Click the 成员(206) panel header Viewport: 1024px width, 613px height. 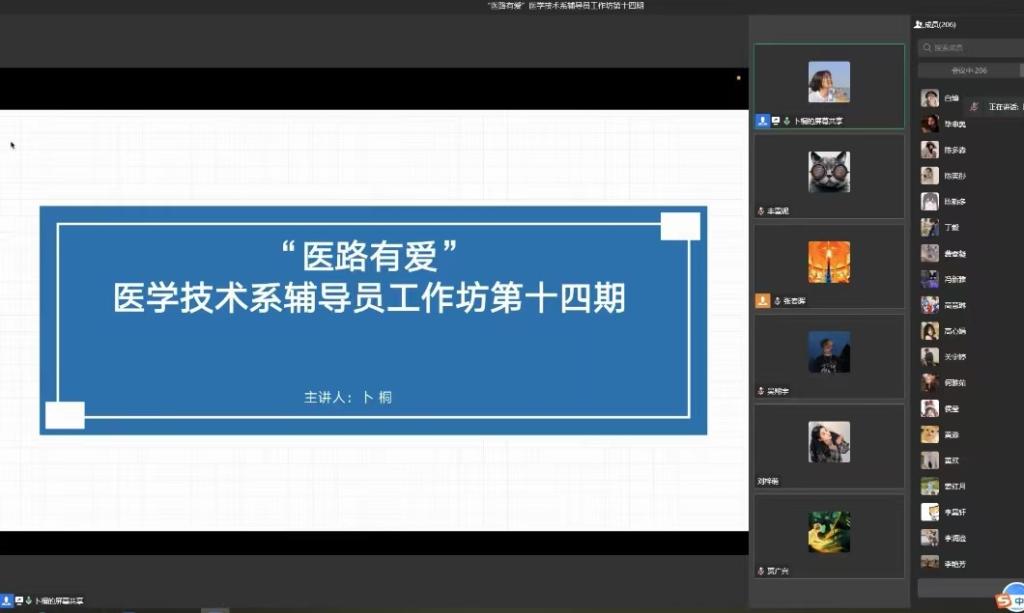click(x=935, y=24)
